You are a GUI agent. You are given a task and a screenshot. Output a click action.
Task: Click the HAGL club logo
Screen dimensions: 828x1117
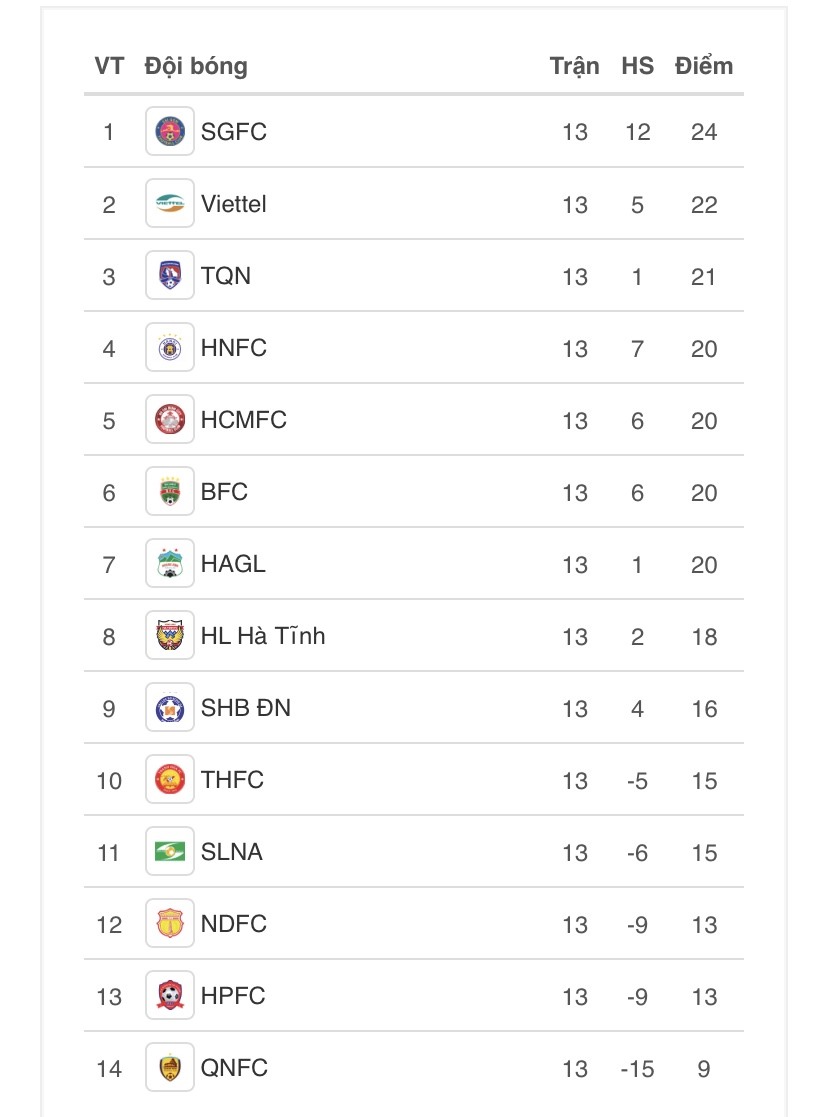point(170,563)
